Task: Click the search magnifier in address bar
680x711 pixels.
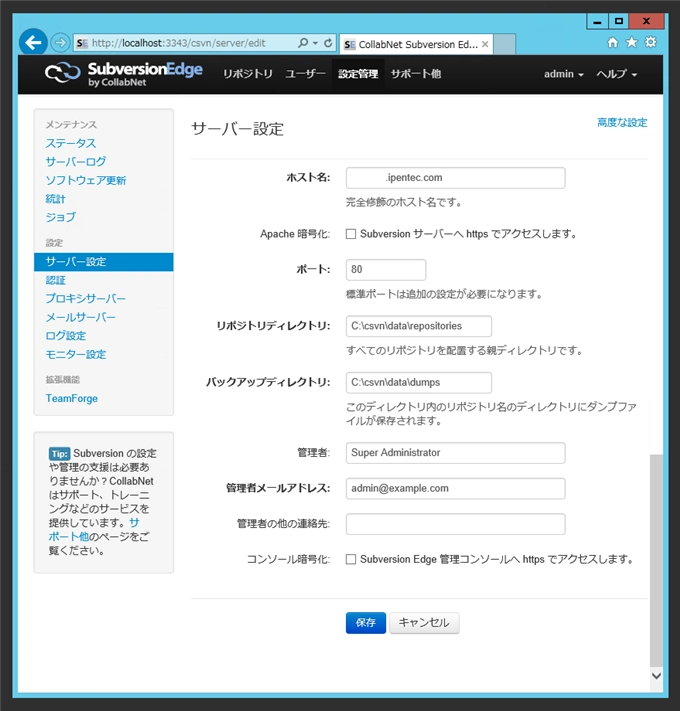Action: point(303,43)
